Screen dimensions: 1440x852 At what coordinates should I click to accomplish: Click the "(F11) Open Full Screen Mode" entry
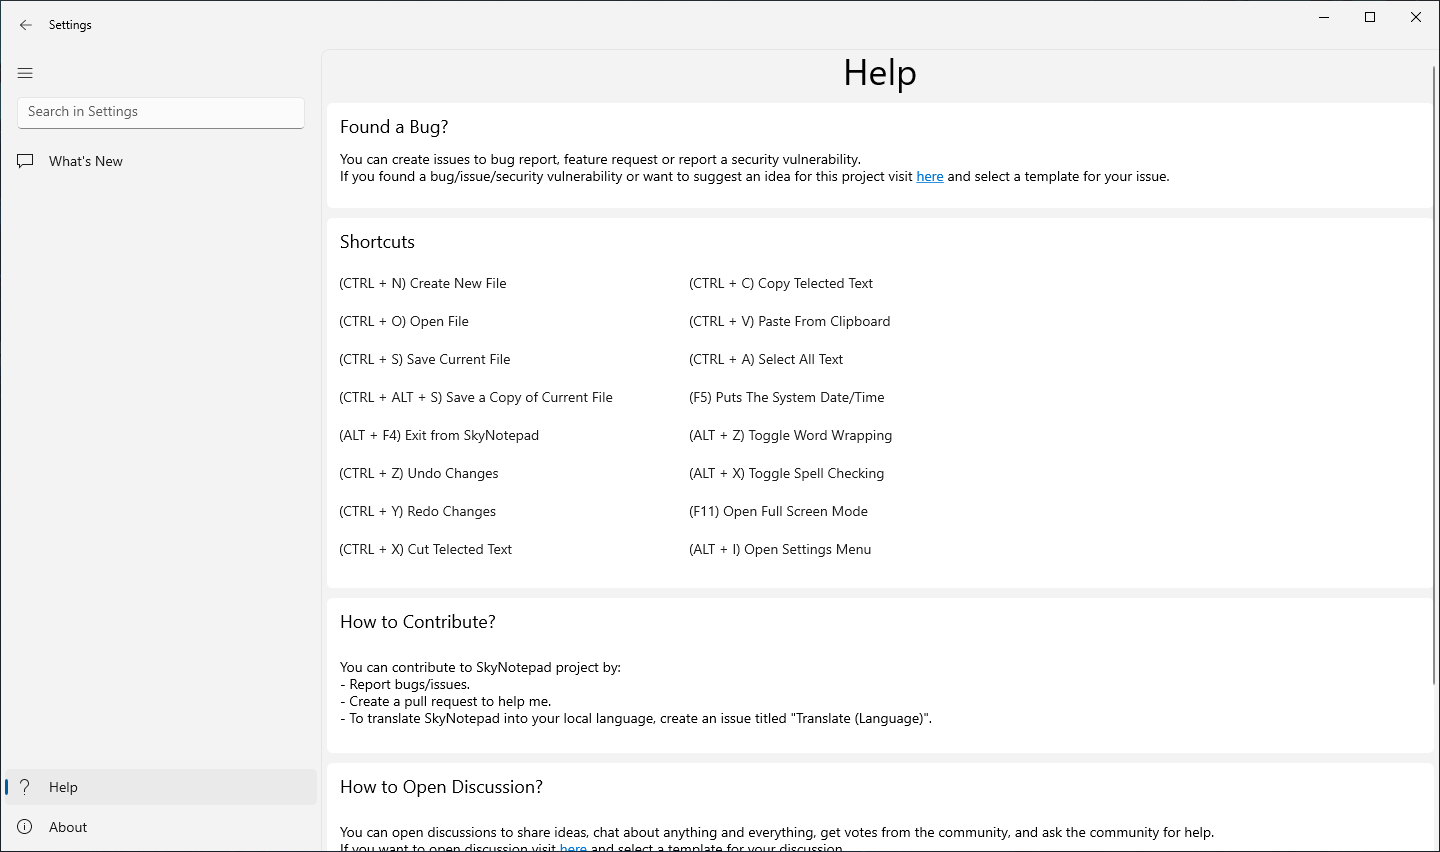pos(778,512)
